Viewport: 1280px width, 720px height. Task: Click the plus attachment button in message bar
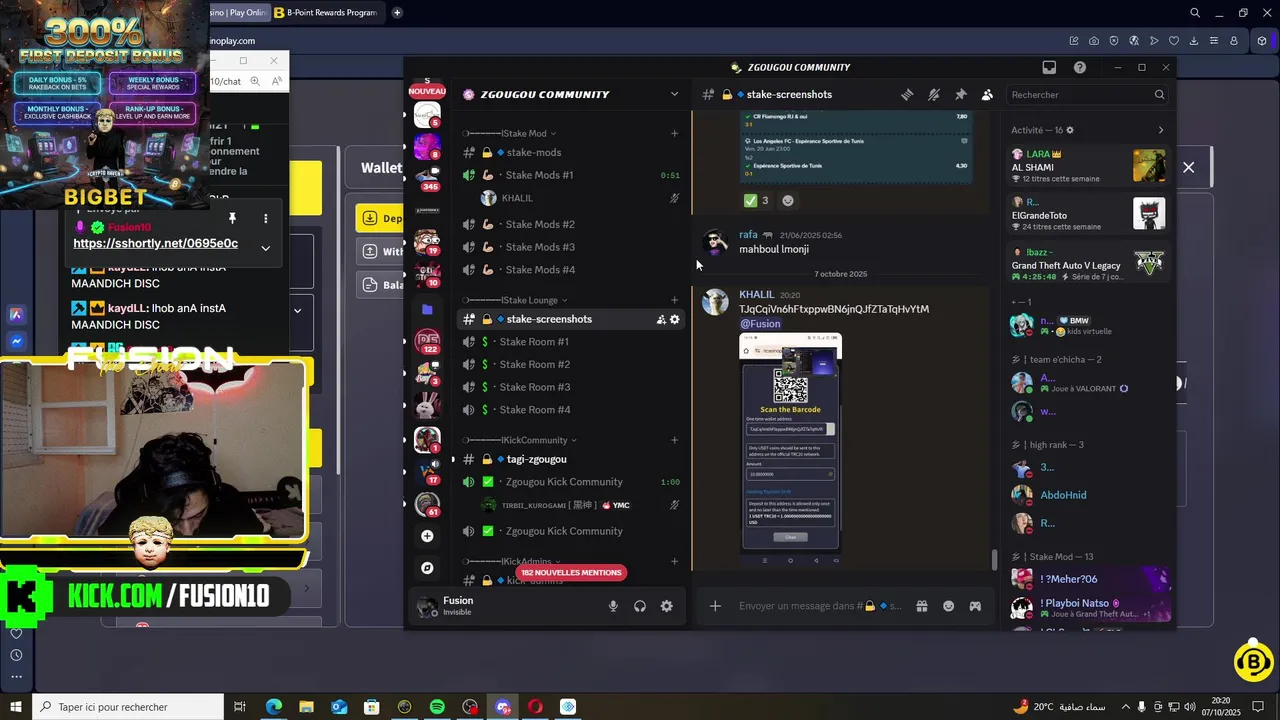715,606
